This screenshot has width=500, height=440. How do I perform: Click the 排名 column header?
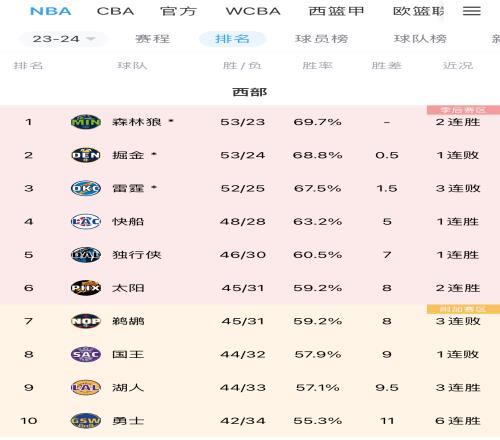(x=28, y=66)
